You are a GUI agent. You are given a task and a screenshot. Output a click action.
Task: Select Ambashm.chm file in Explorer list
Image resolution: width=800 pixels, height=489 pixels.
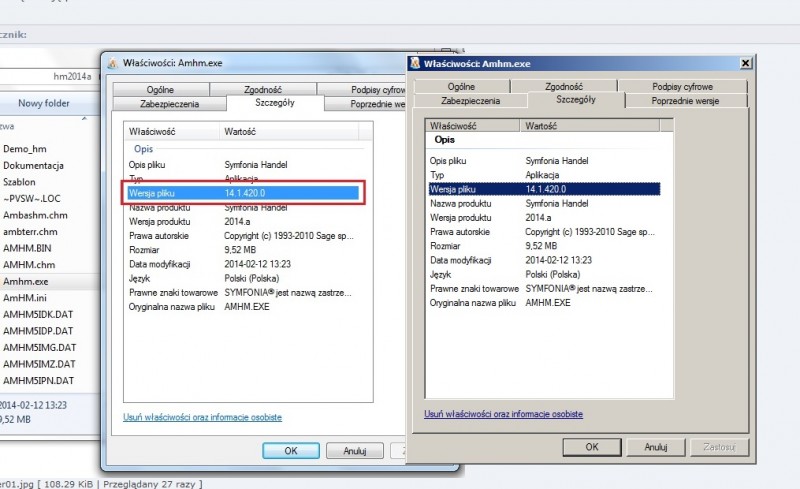pyautogui.click(x=35, y=215)
